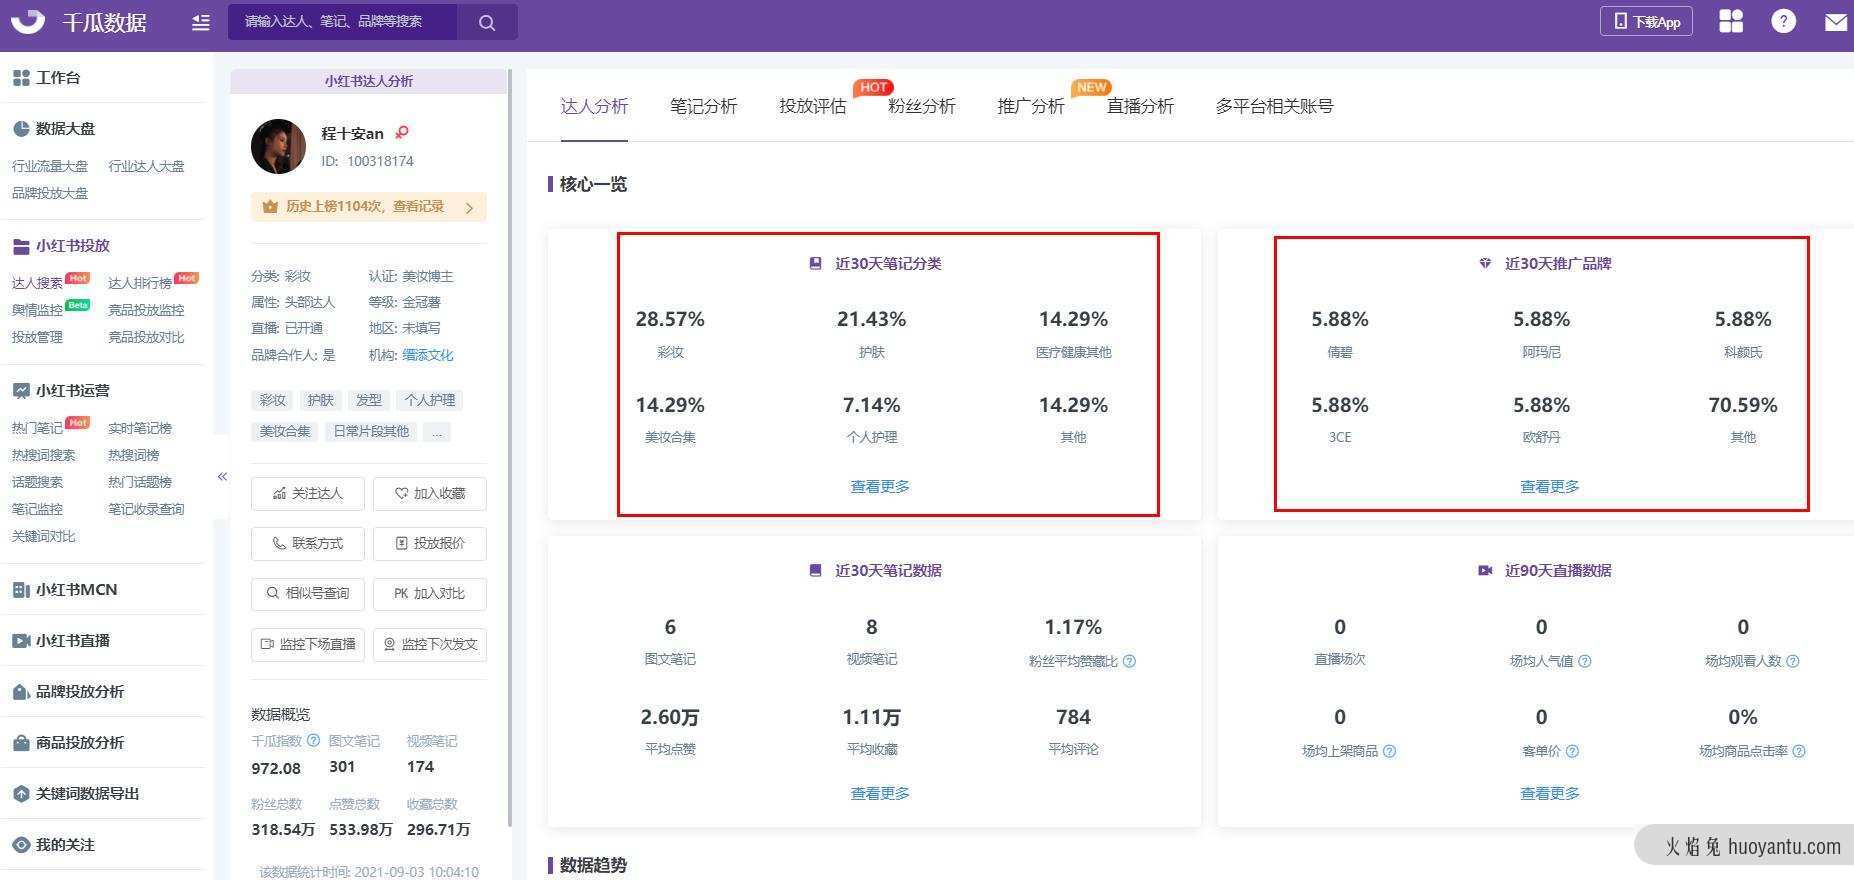The height and width of the screenshot is (880, 1854).
Task: Click 联系方式 button
Action: [x=308, y=543]
